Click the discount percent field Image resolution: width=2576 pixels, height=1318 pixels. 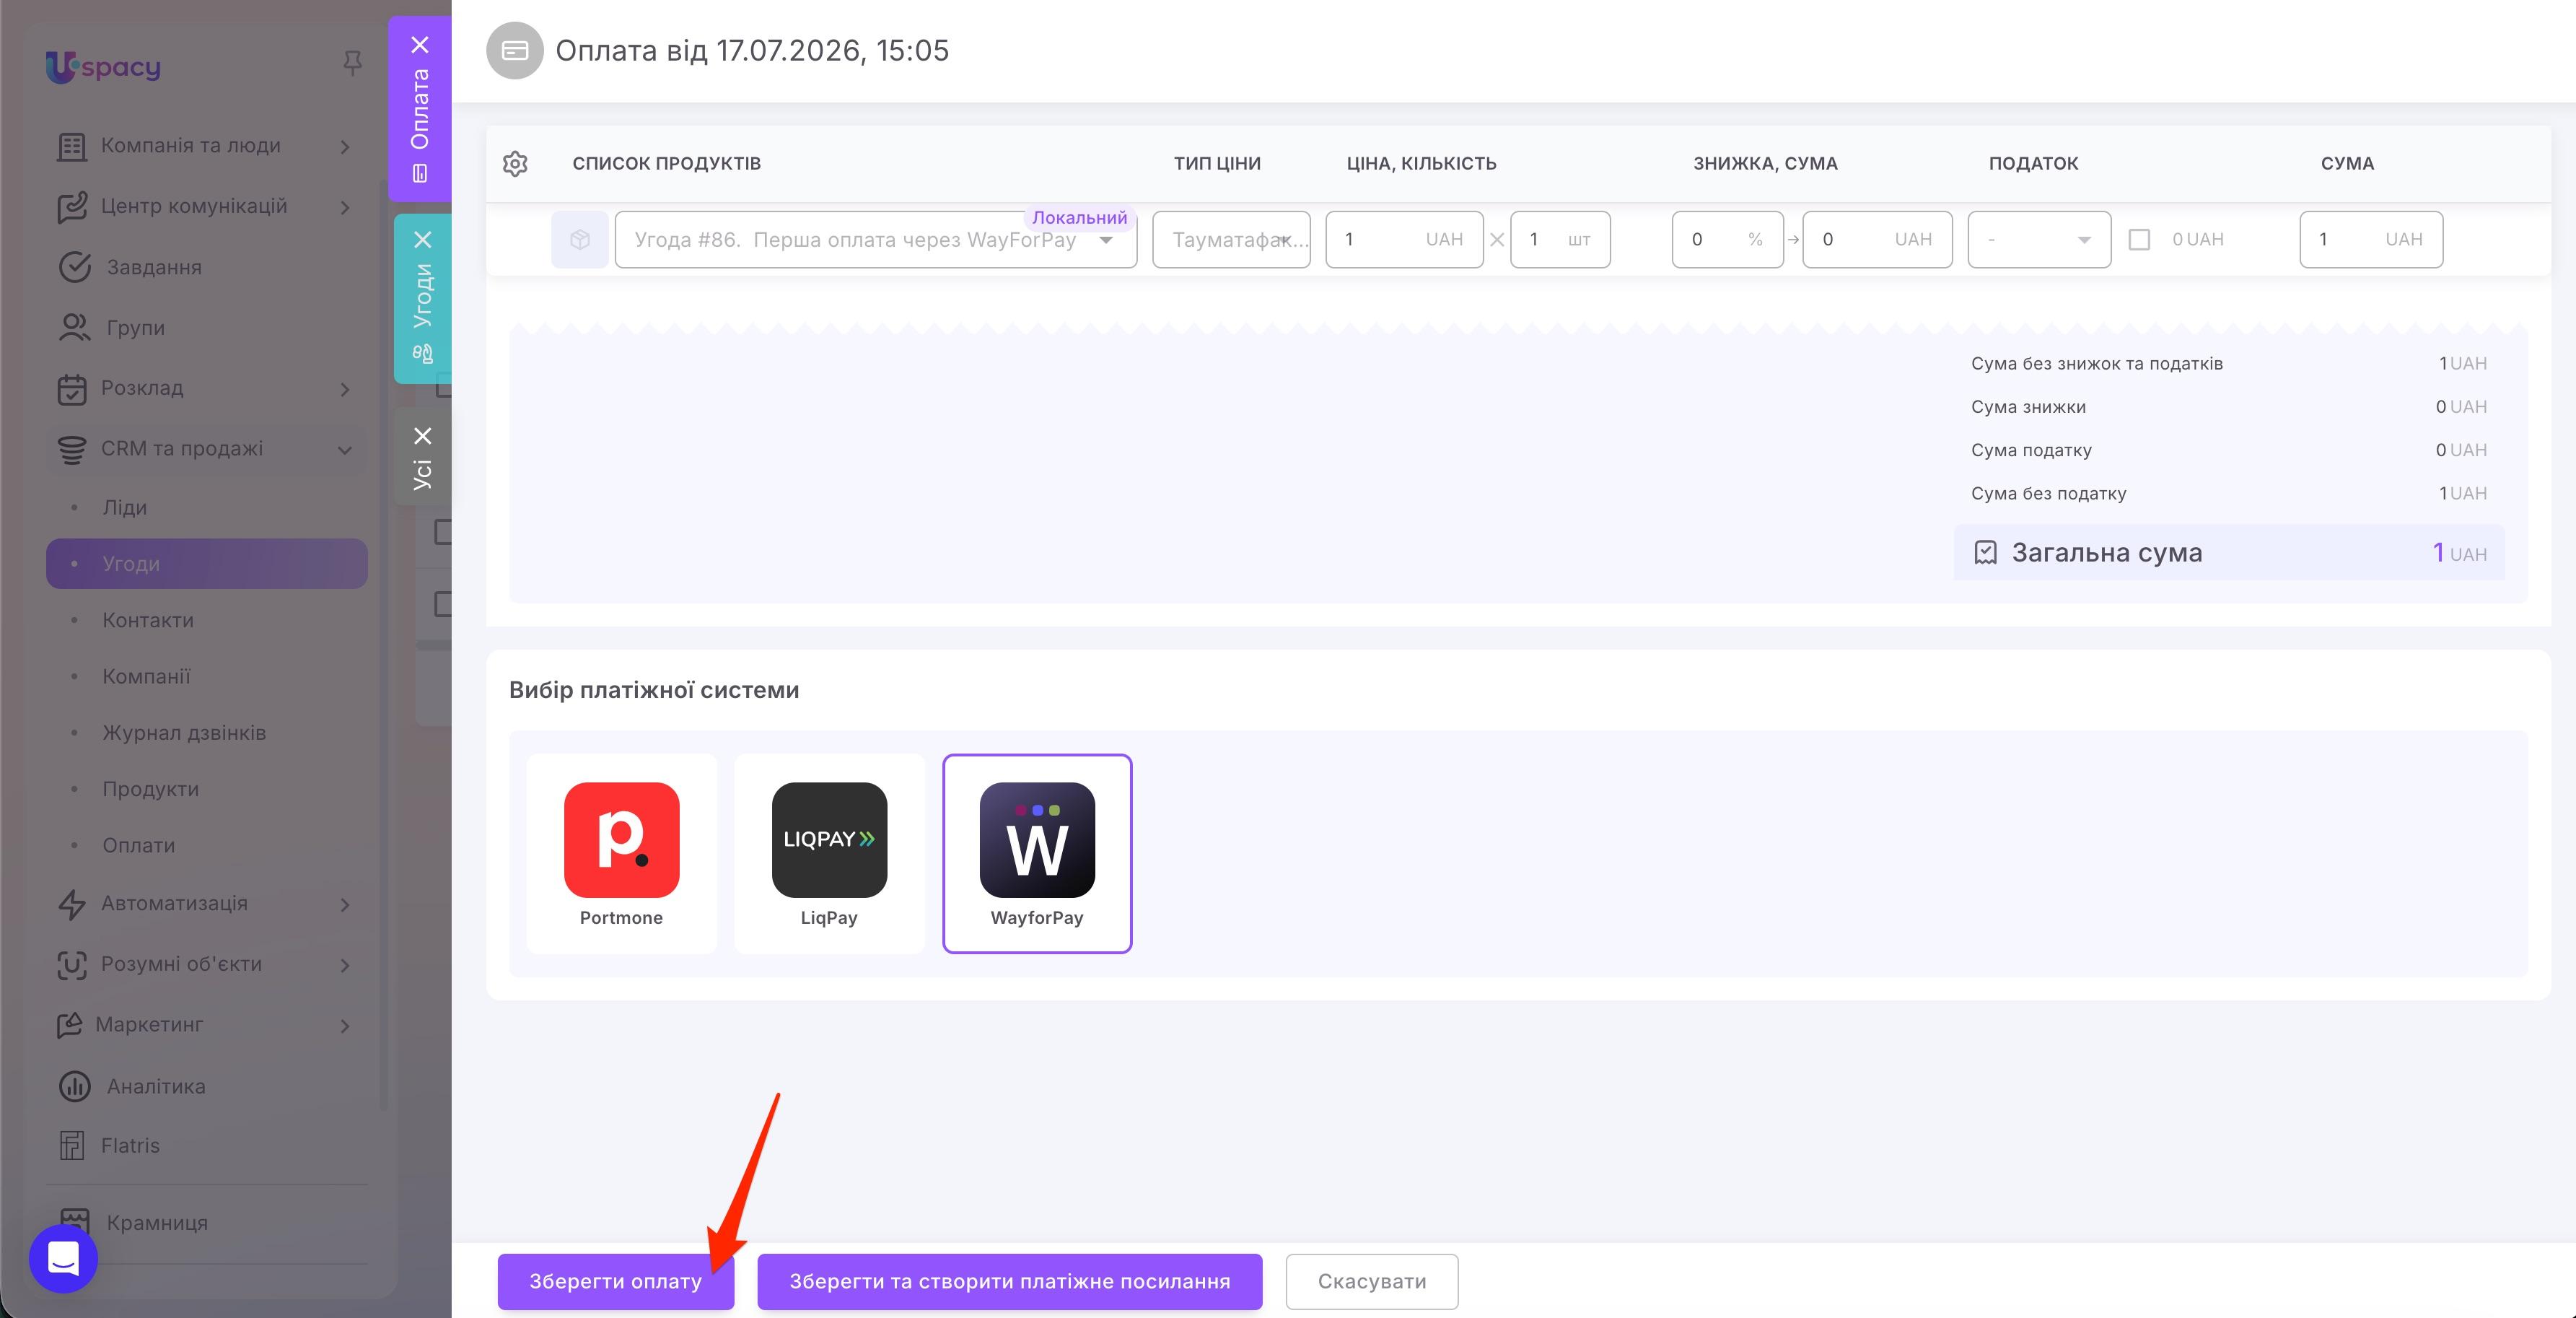1727,239
